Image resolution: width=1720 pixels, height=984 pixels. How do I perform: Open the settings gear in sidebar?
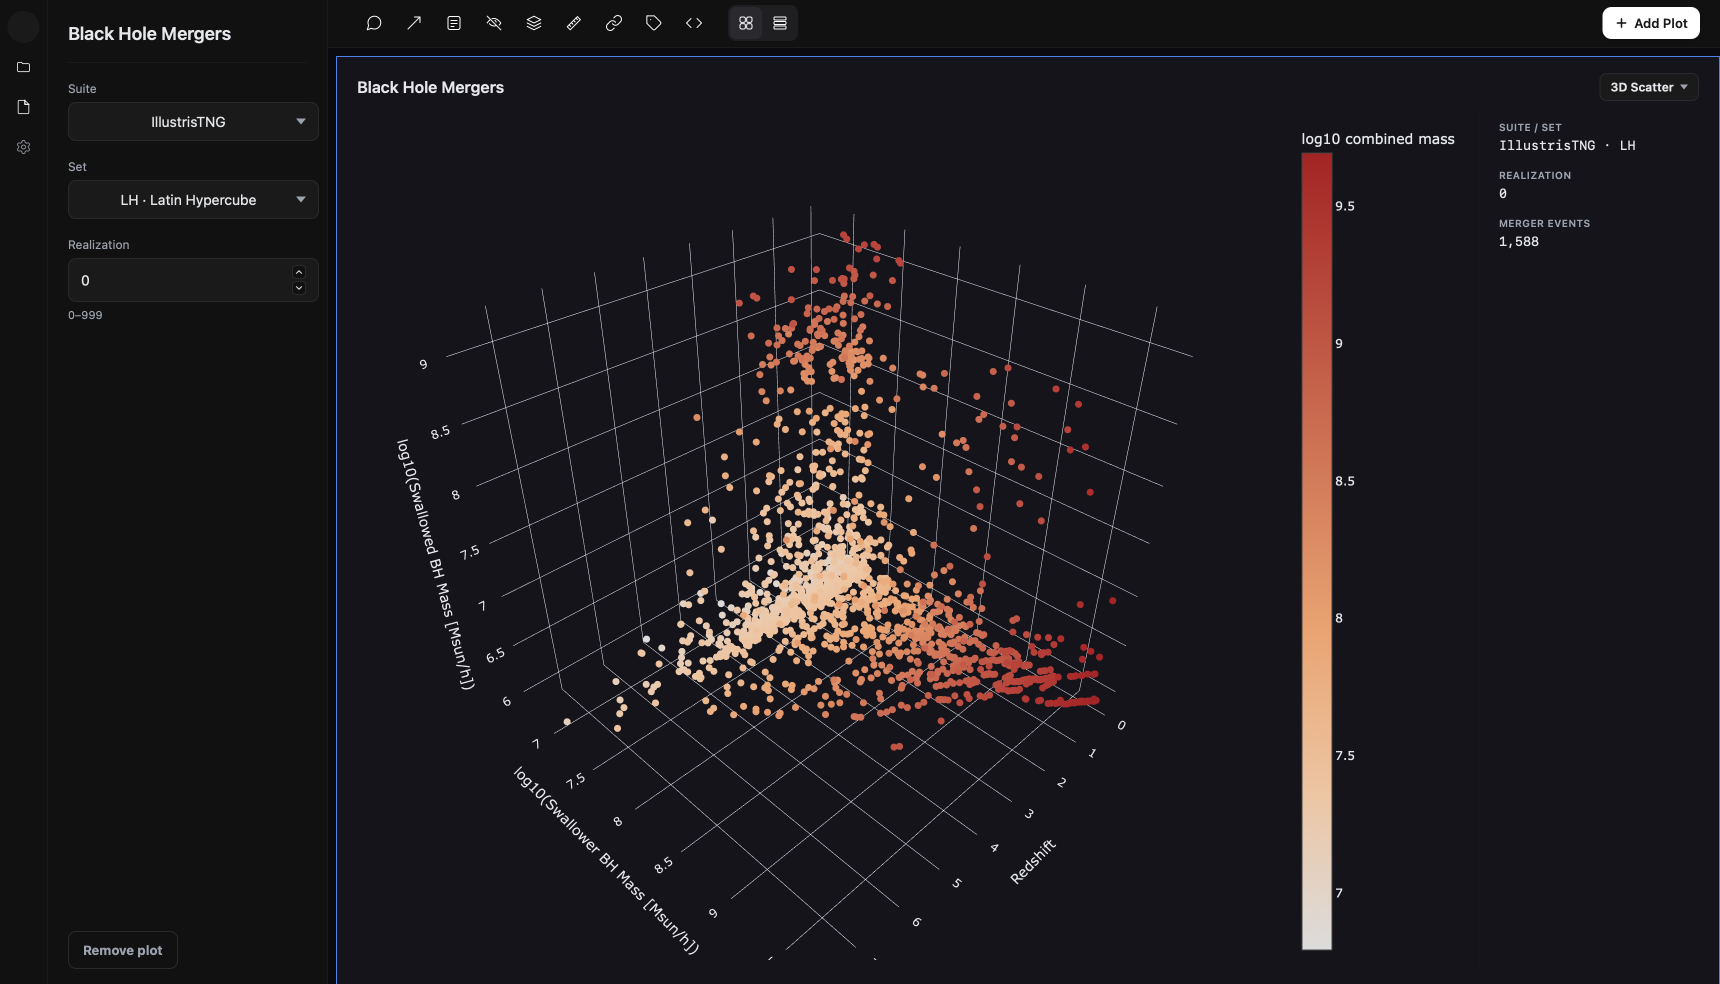(24, 147)
